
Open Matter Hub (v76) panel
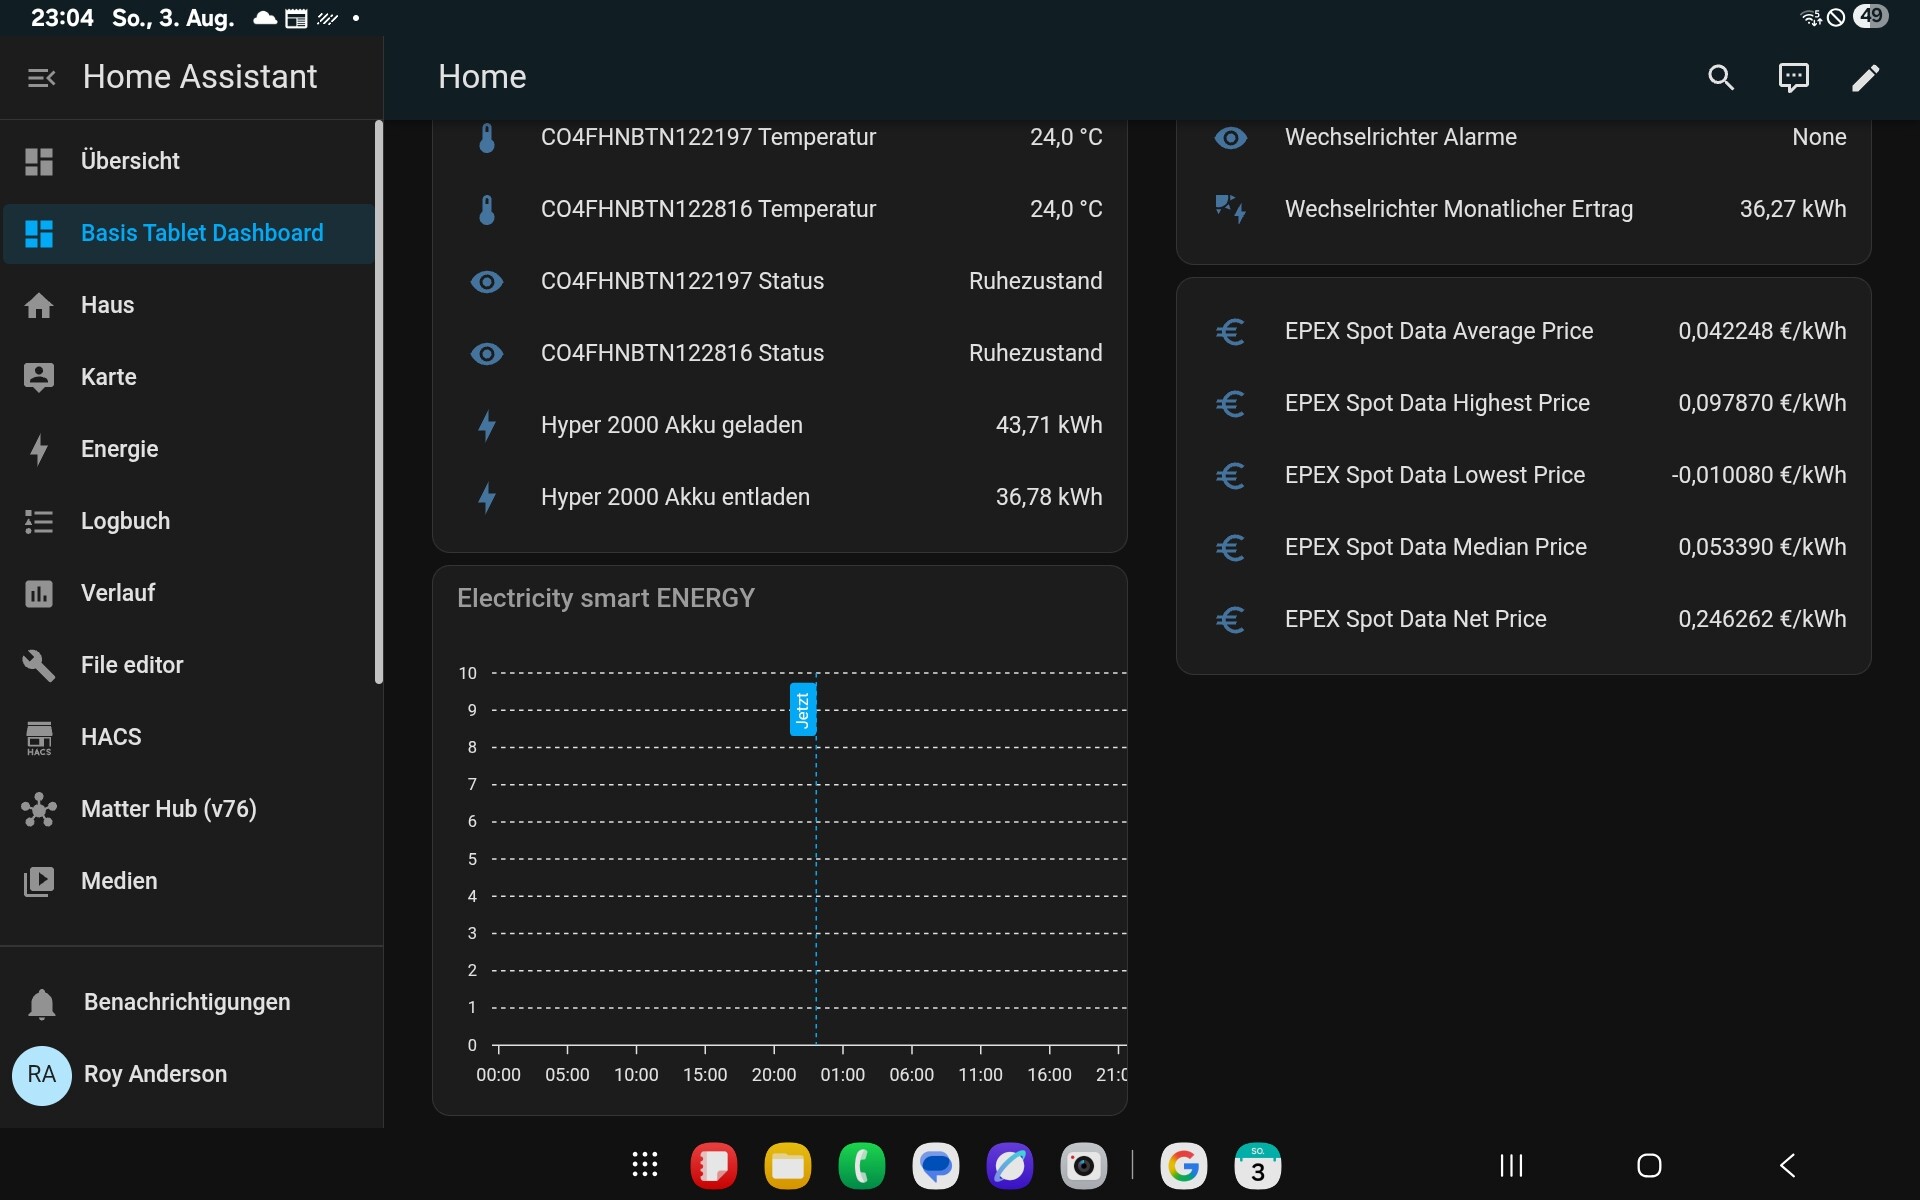click(x=168, y=809)
